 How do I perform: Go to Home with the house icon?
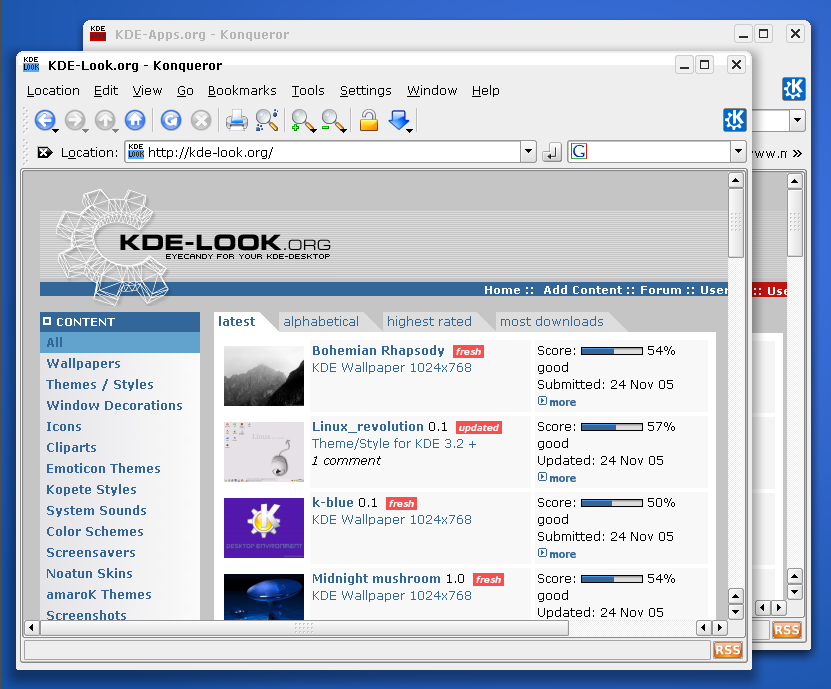click(135, 120)
